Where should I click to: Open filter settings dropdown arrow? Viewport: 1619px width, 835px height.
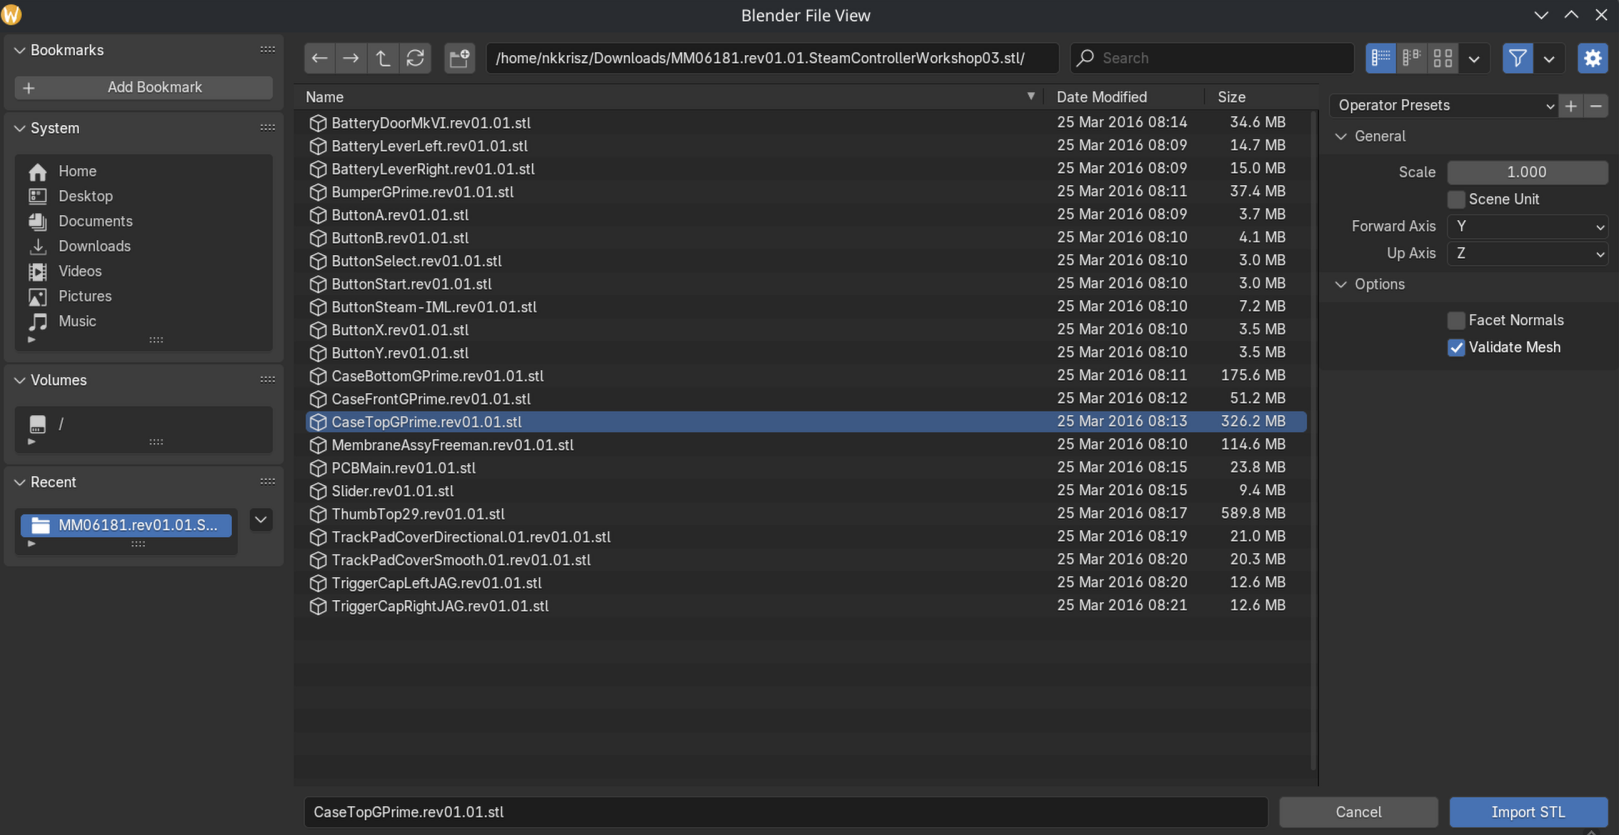coord(1549,58)
